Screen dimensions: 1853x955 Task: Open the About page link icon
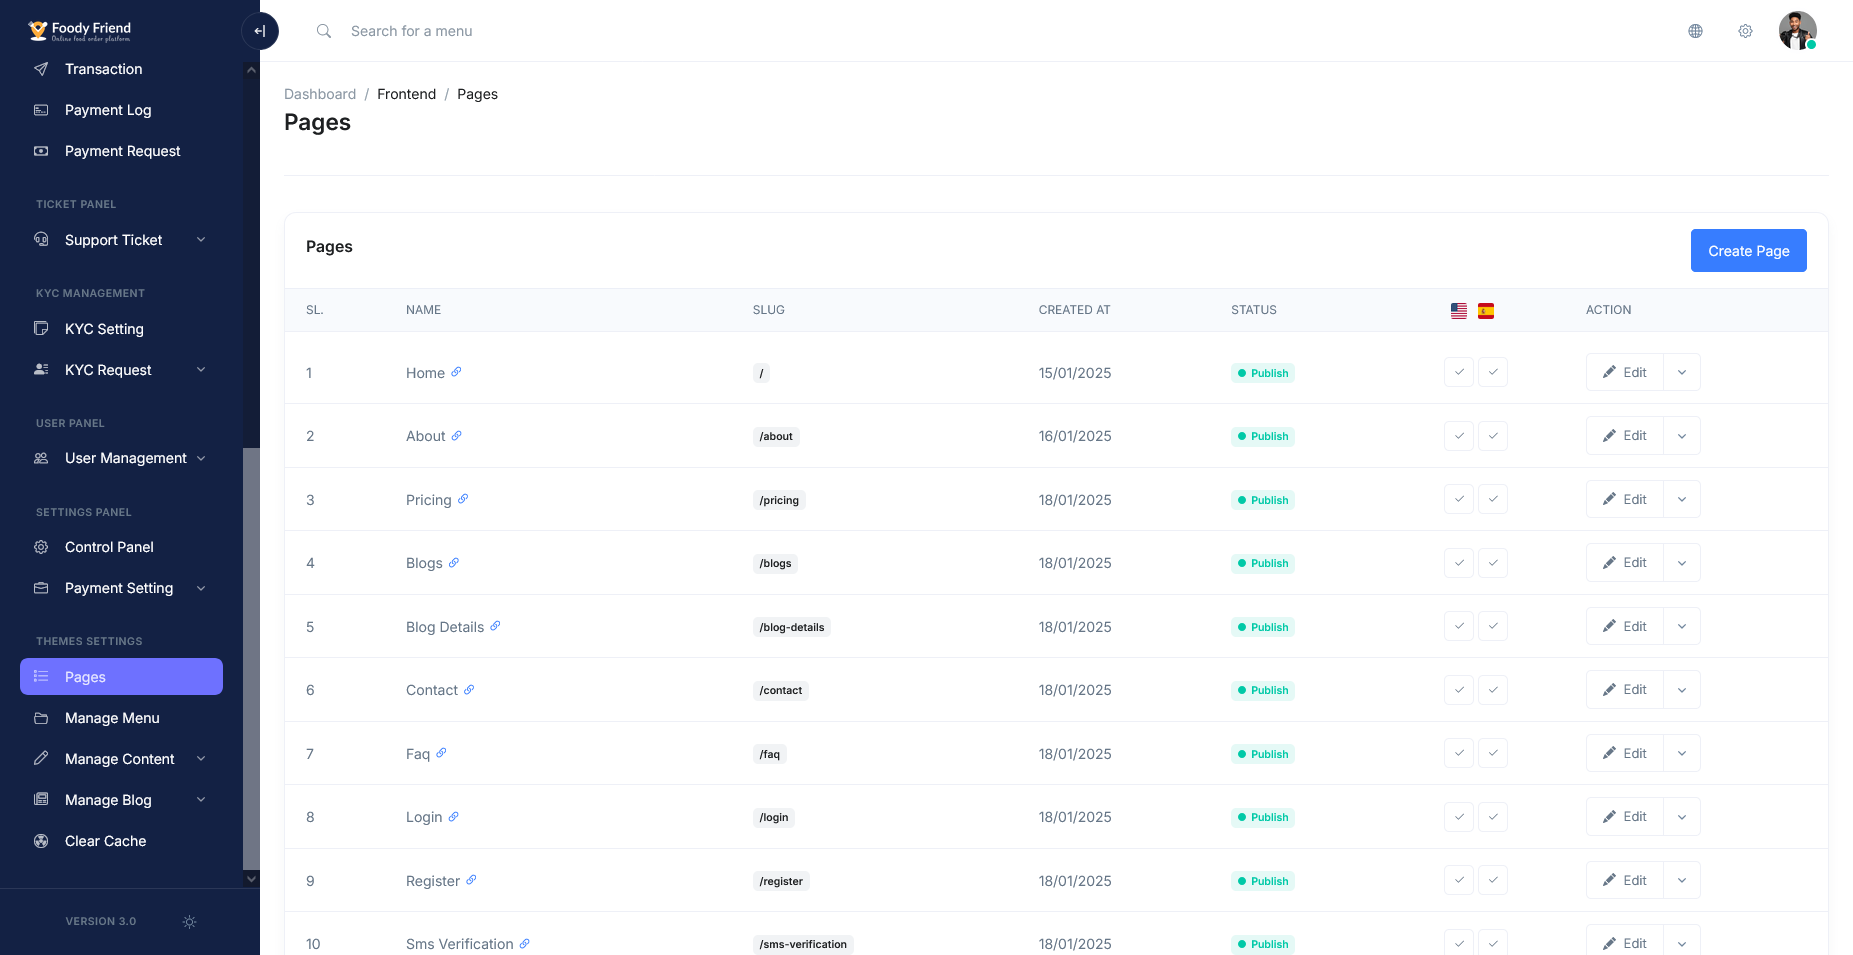[456, 435]
